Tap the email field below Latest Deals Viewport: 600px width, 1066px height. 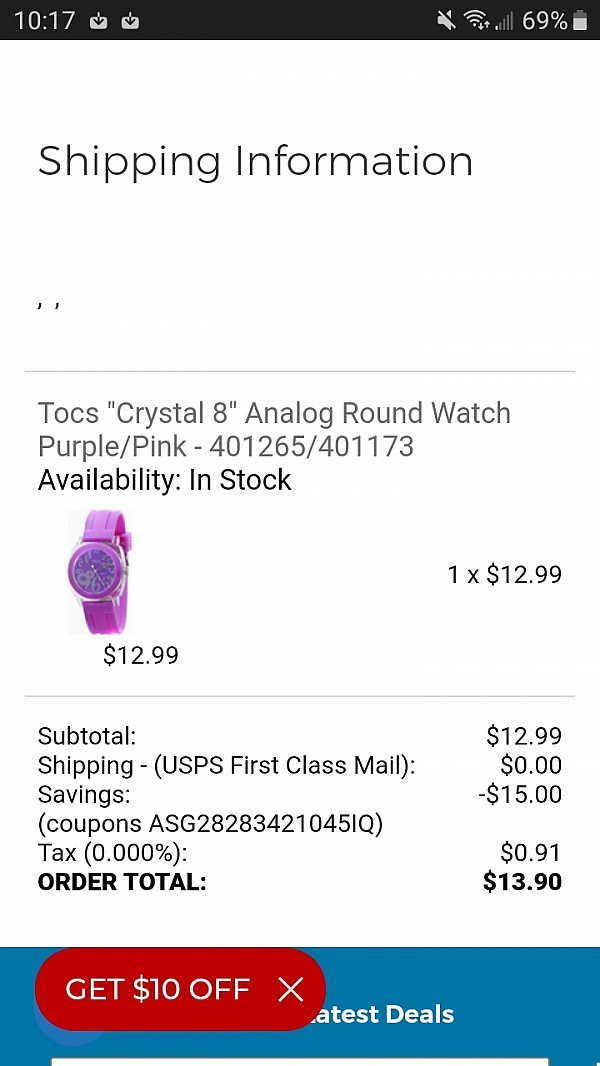[300, 1060]
